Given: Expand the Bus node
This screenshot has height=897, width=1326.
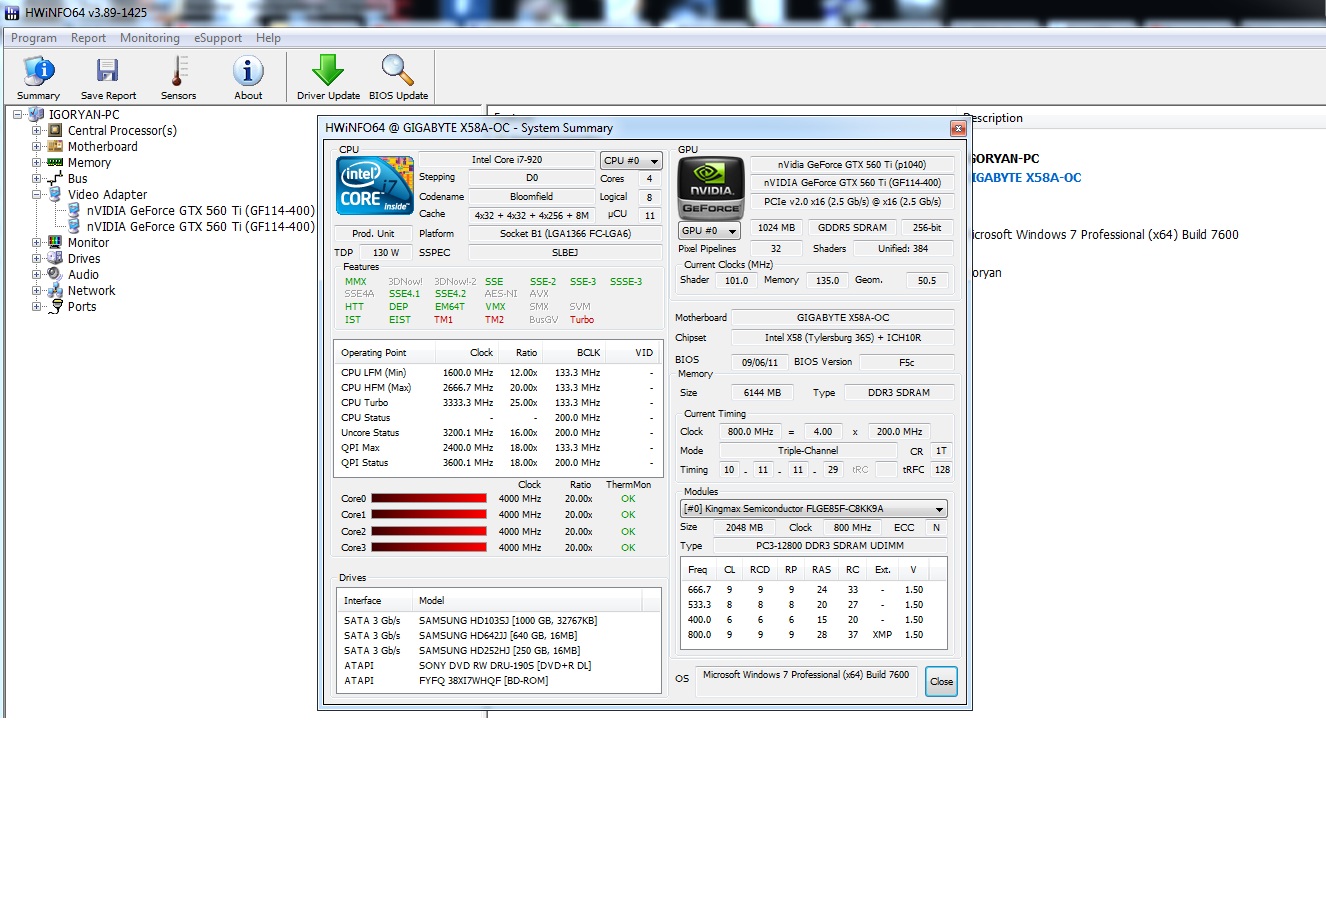Looking at the screenshot, I should click(x=36, y=178).
